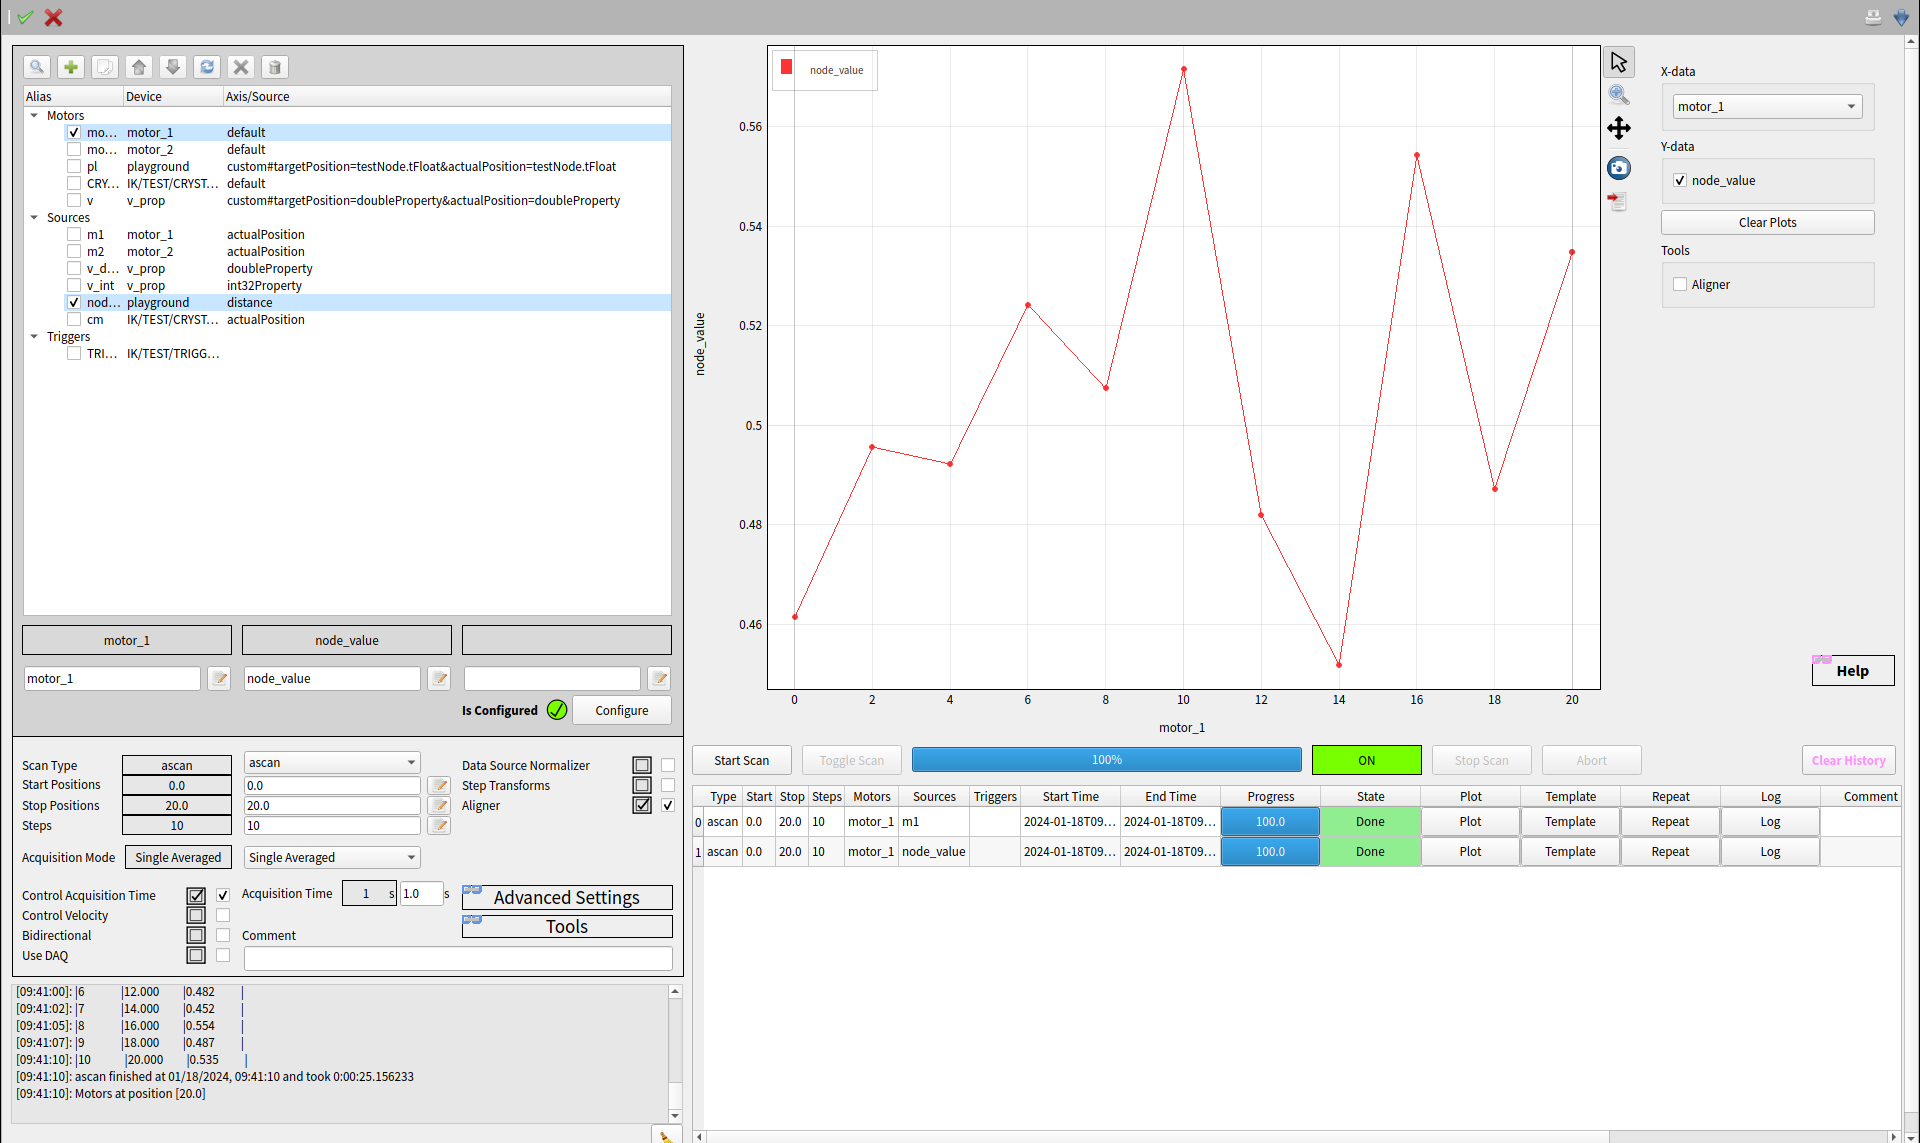Collapse the Motors tree group
The width and height of the screenshot is (1920, 1143).
click(34, 116)
